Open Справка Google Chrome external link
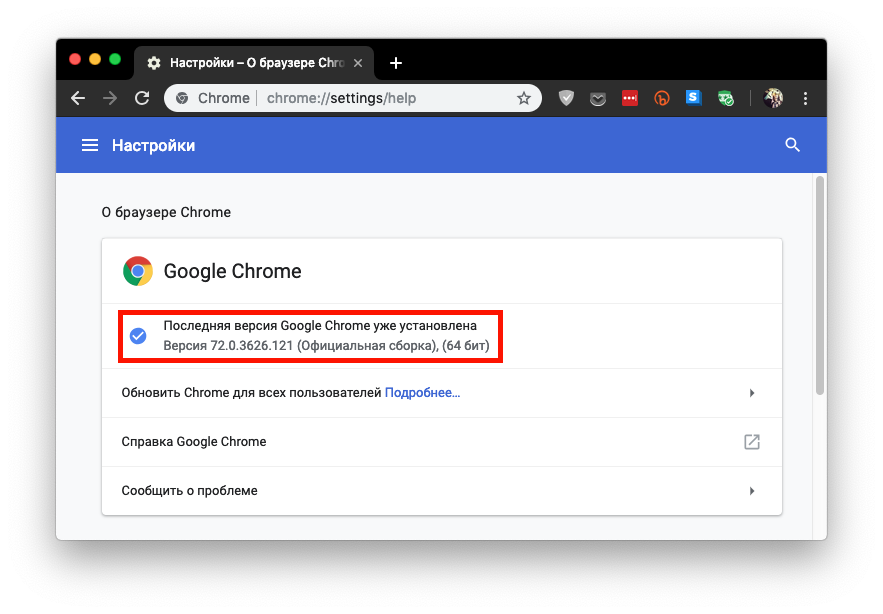Screen dimensions: 883x614 tap(752, 442)
